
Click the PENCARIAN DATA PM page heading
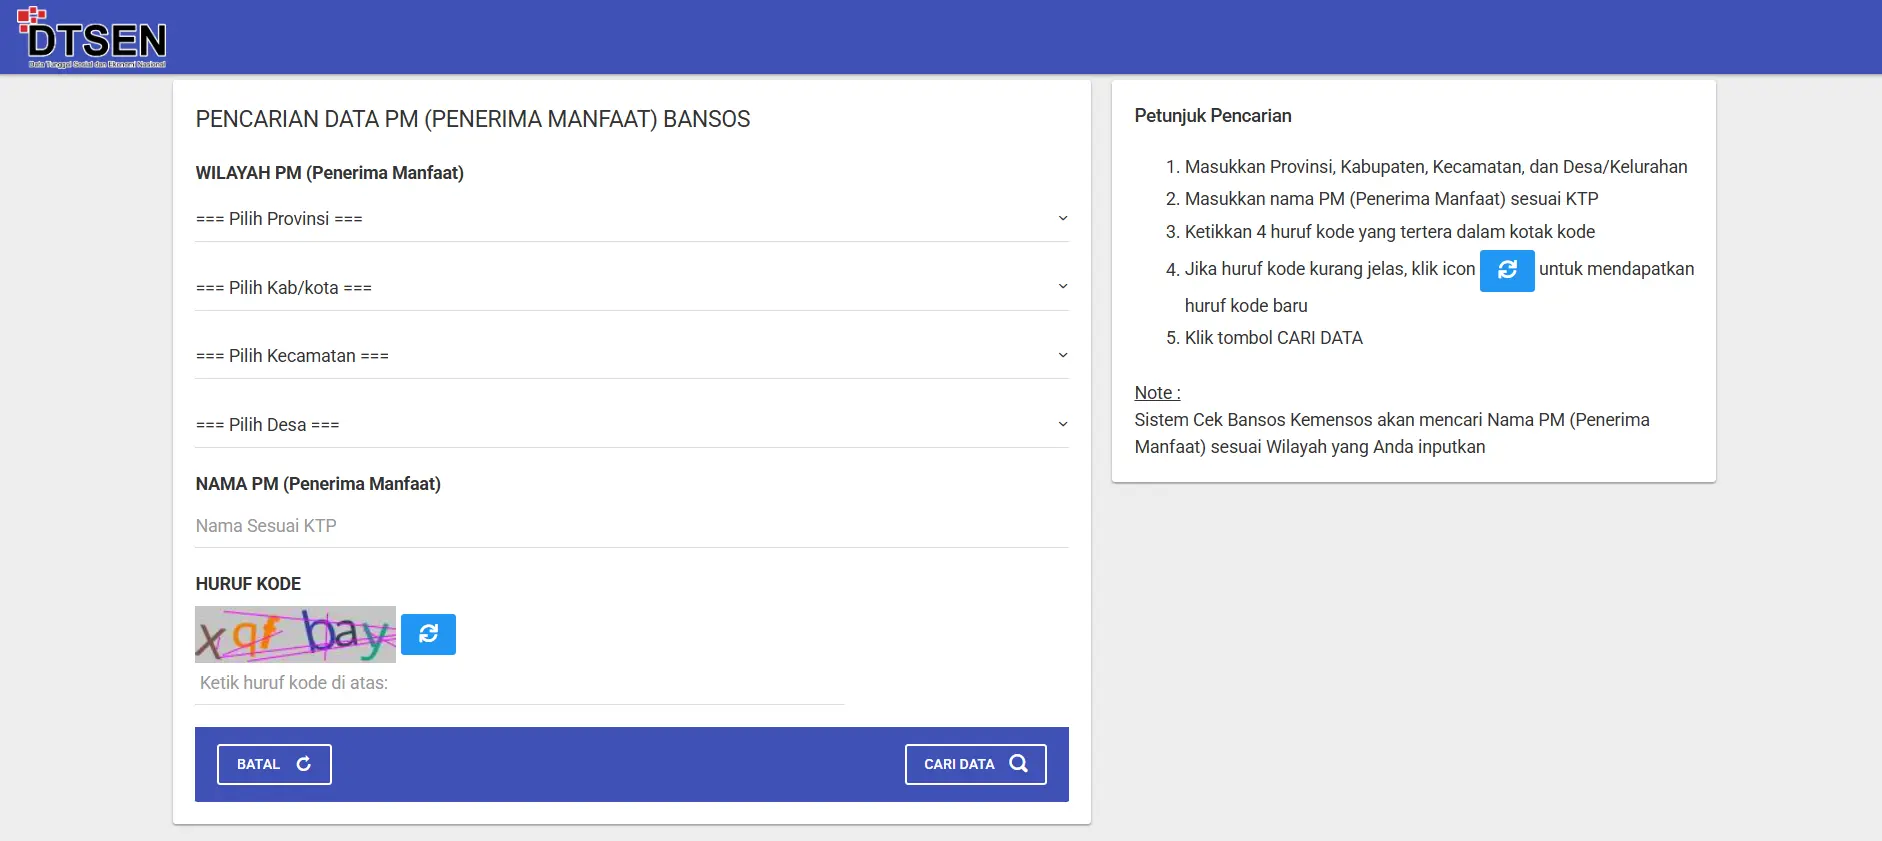tap(472, 119)
